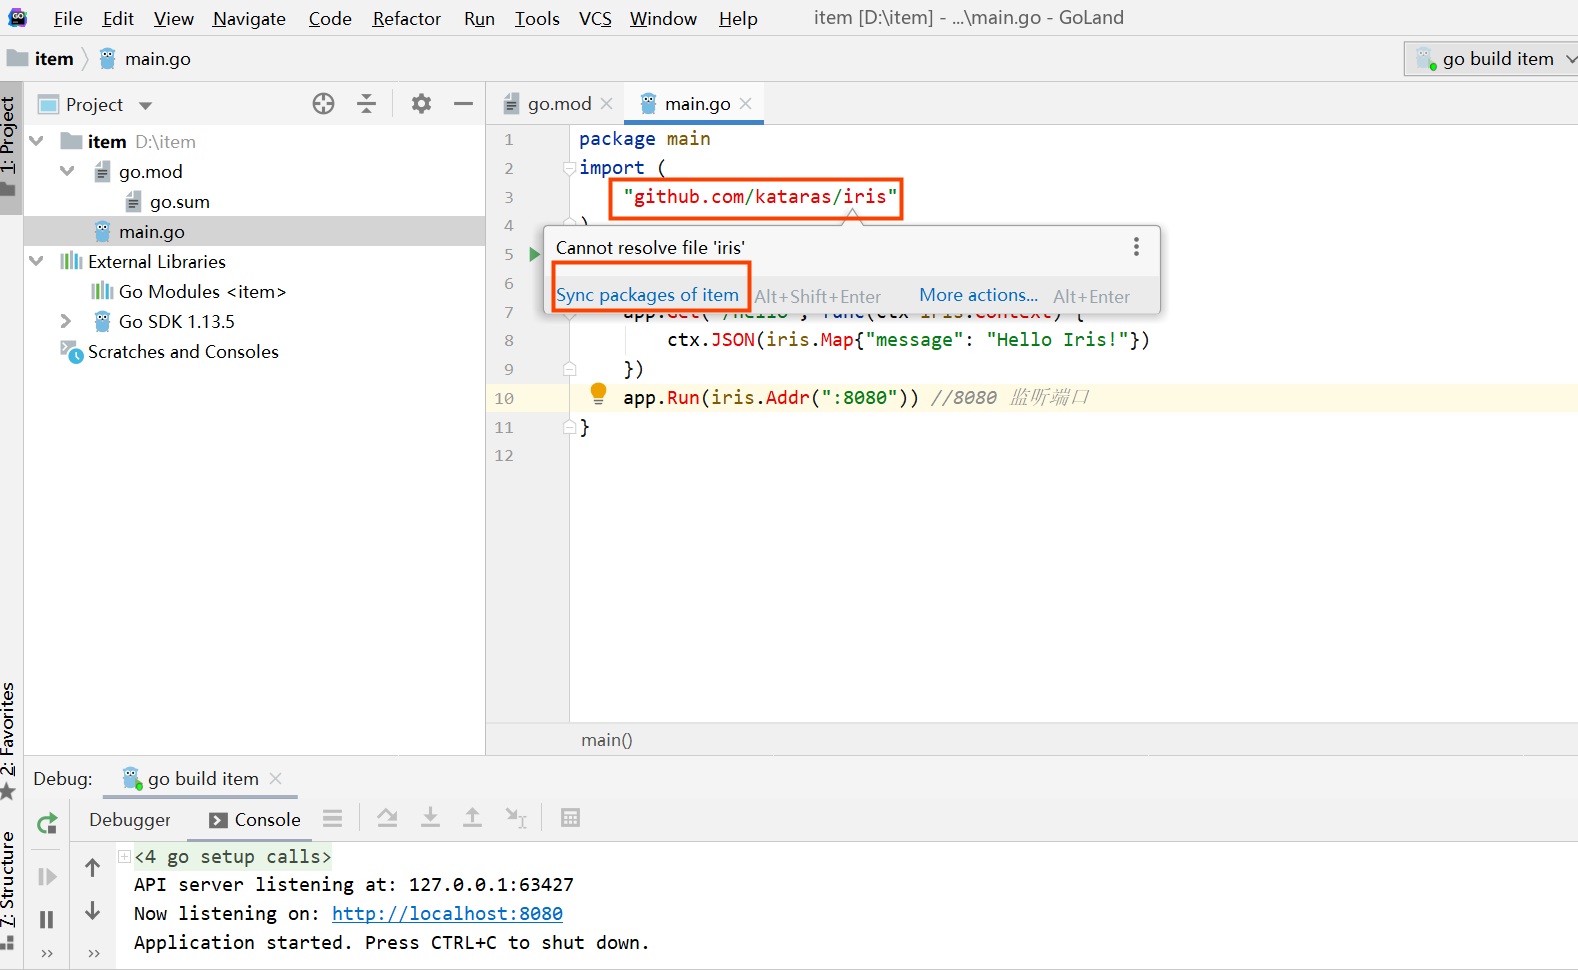Click More actions... link
Screen dimensions: 1578x970
click(x=979, y=295)
